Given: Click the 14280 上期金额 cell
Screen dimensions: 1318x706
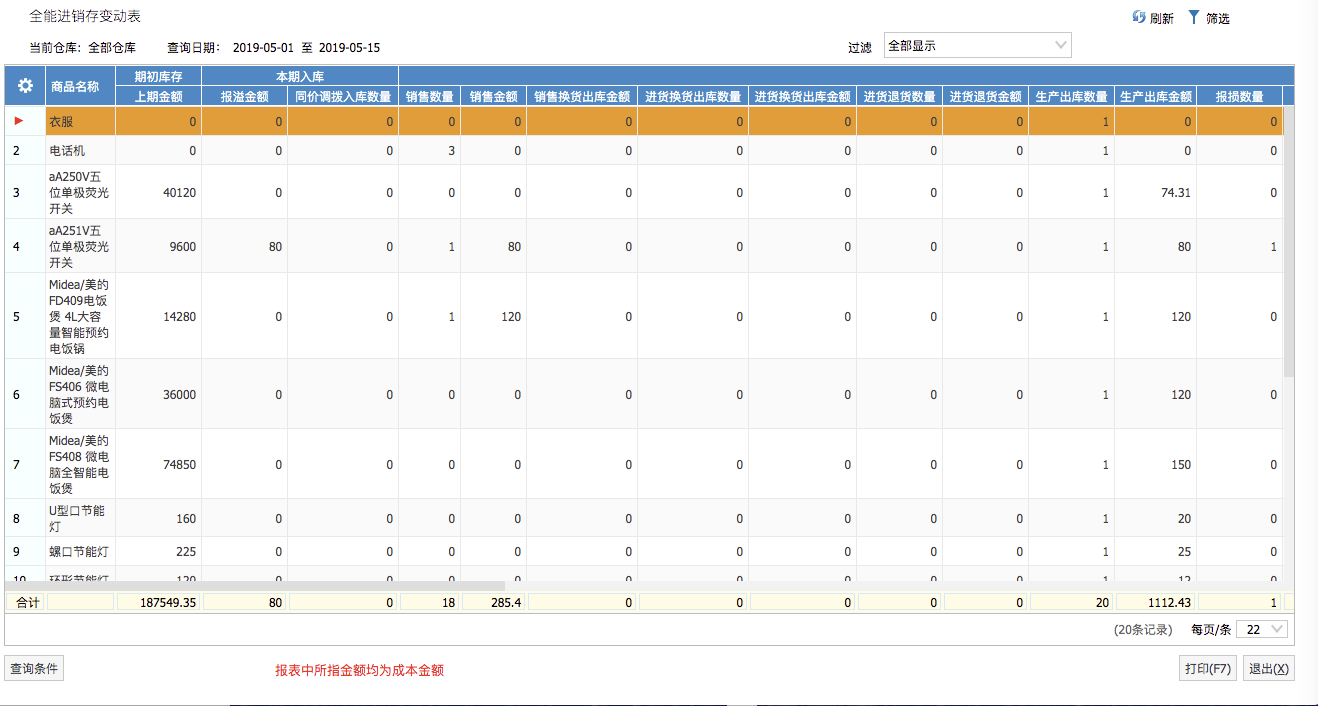Looking at the screenshot, I should pyautogui.click(x=158, y=316).
